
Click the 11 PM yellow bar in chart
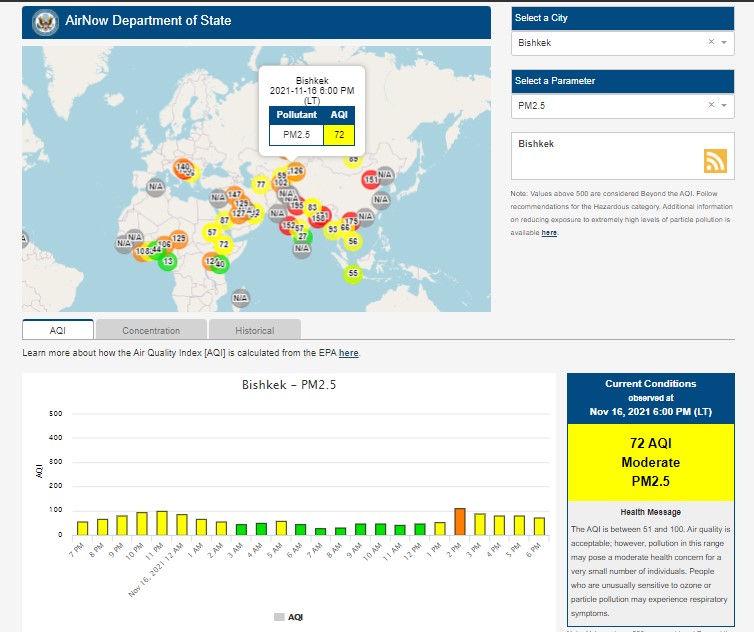click(162, 522)
